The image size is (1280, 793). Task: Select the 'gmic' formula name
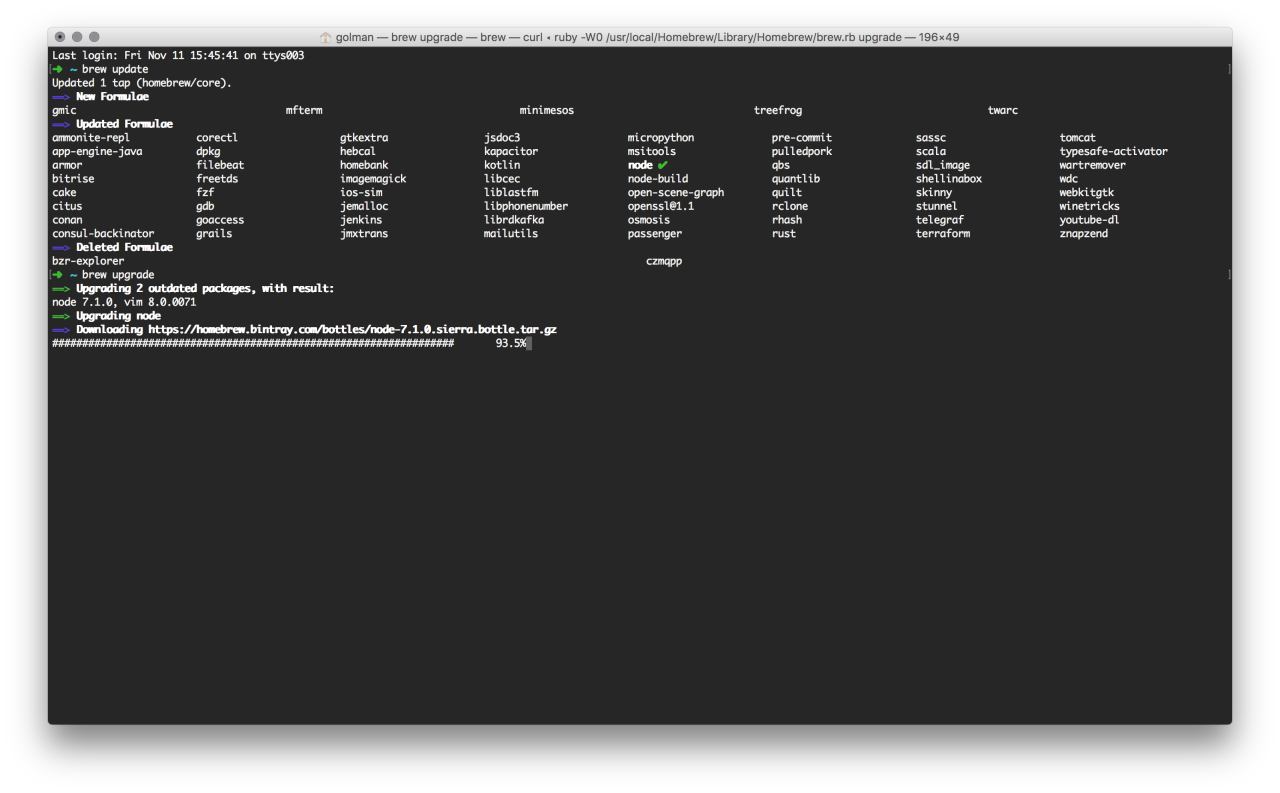(x=64, y=110)
